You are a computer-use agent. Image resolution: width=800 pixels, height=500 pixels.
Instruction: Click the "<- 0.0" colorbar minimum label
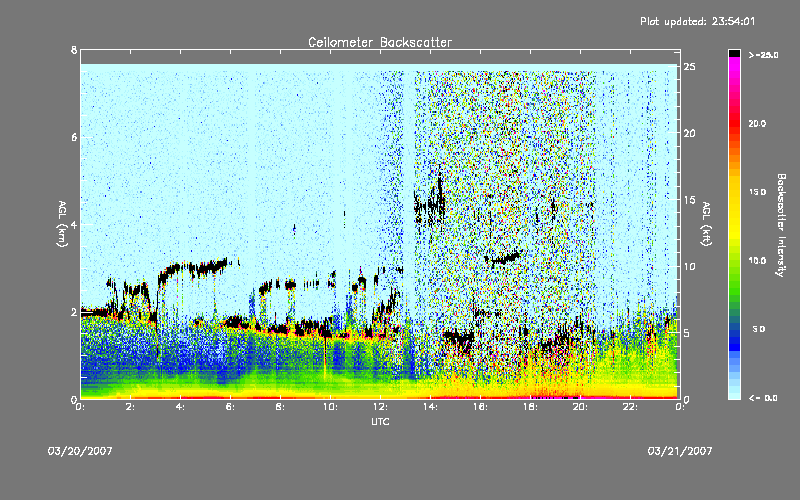(x=763, y=397)
